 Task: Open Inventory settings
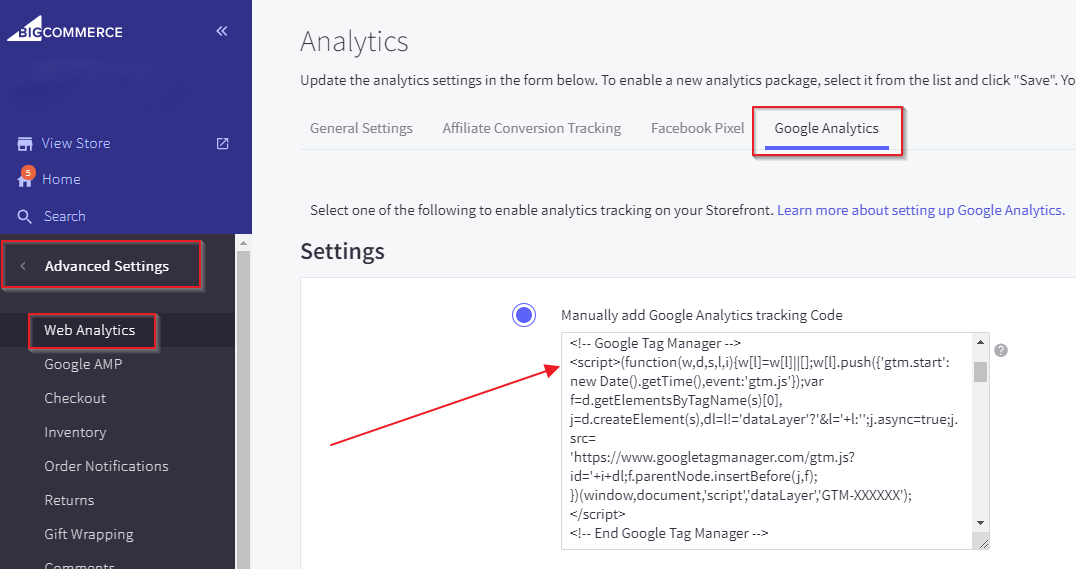[75, 432]
